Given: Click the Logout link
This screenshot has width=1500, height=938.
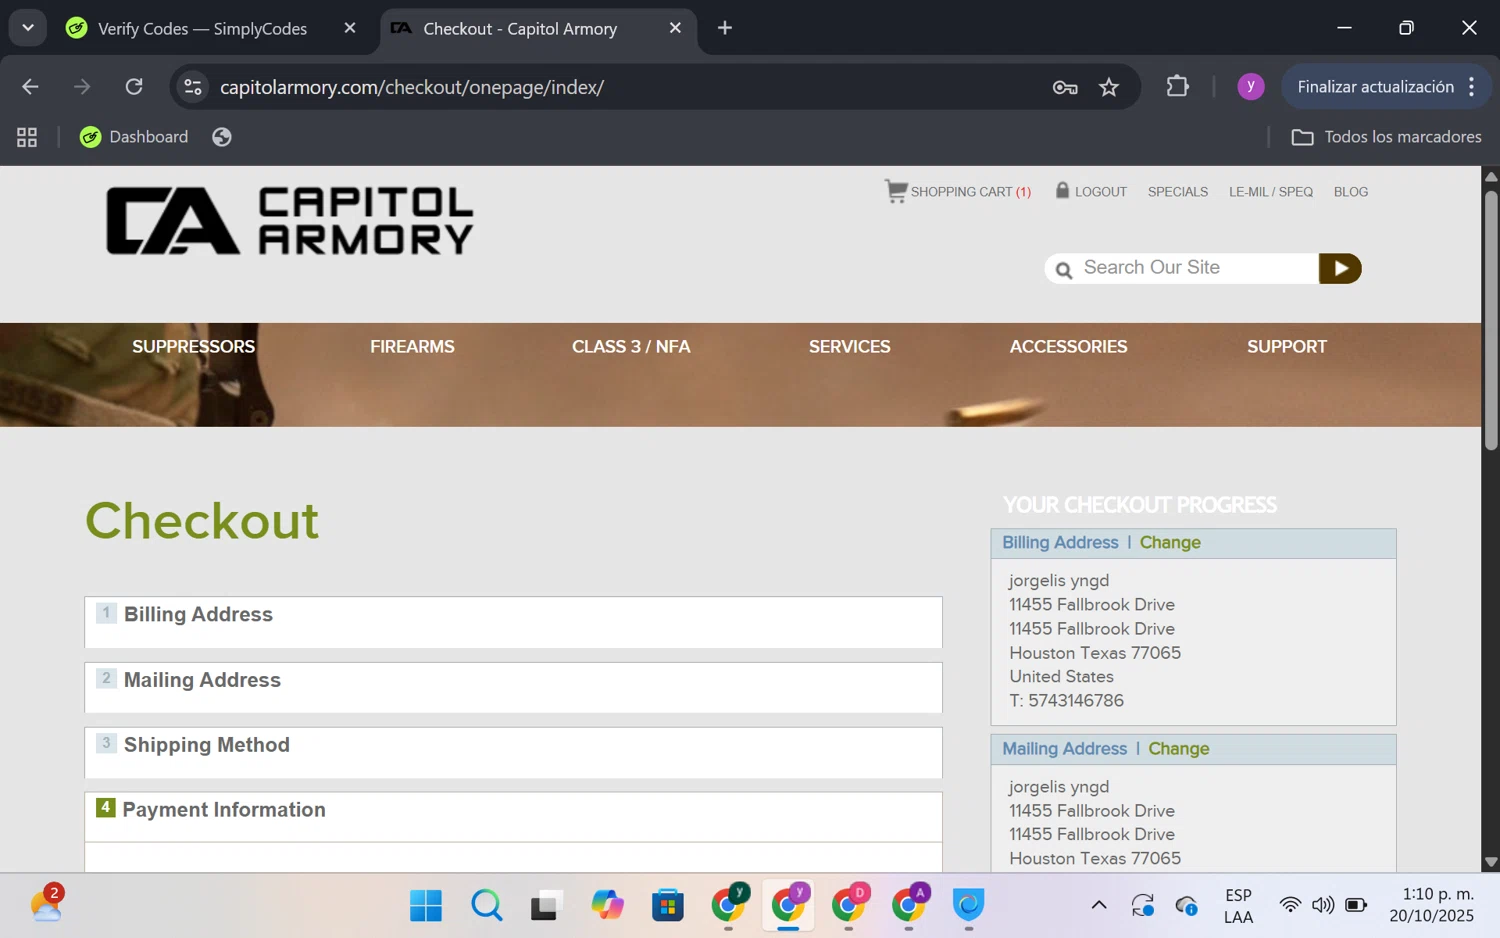Looking at the screenshot, I should pyautogui.click(x=1100, y=192).
